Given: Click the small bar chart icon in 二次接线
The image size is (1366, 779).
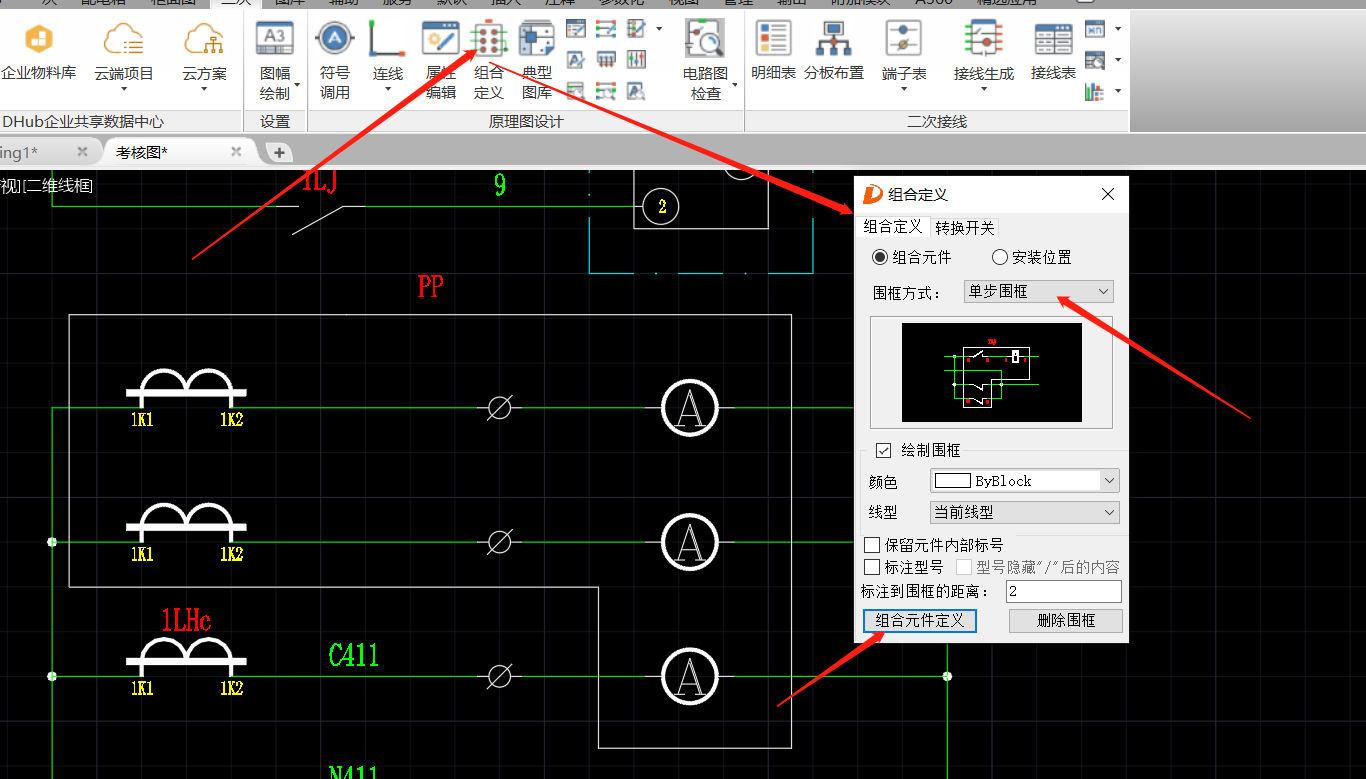Looking at the screenshot, I should pos(1095,92).
